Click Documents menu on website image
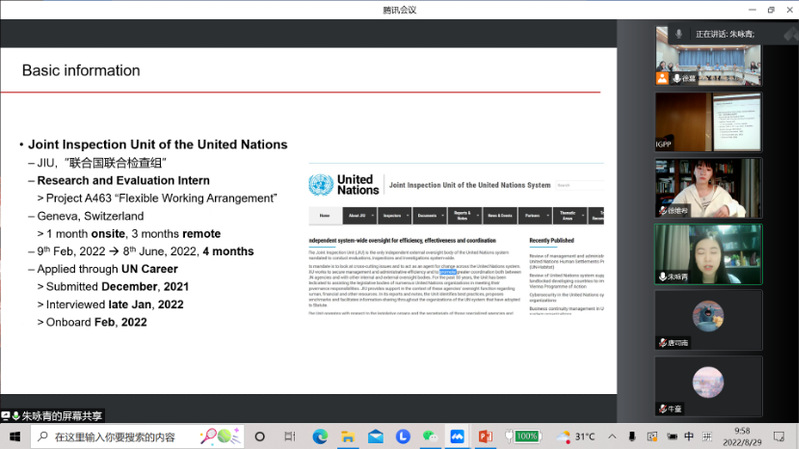Screen dimensions: 799x449 [x=430, y=216]
